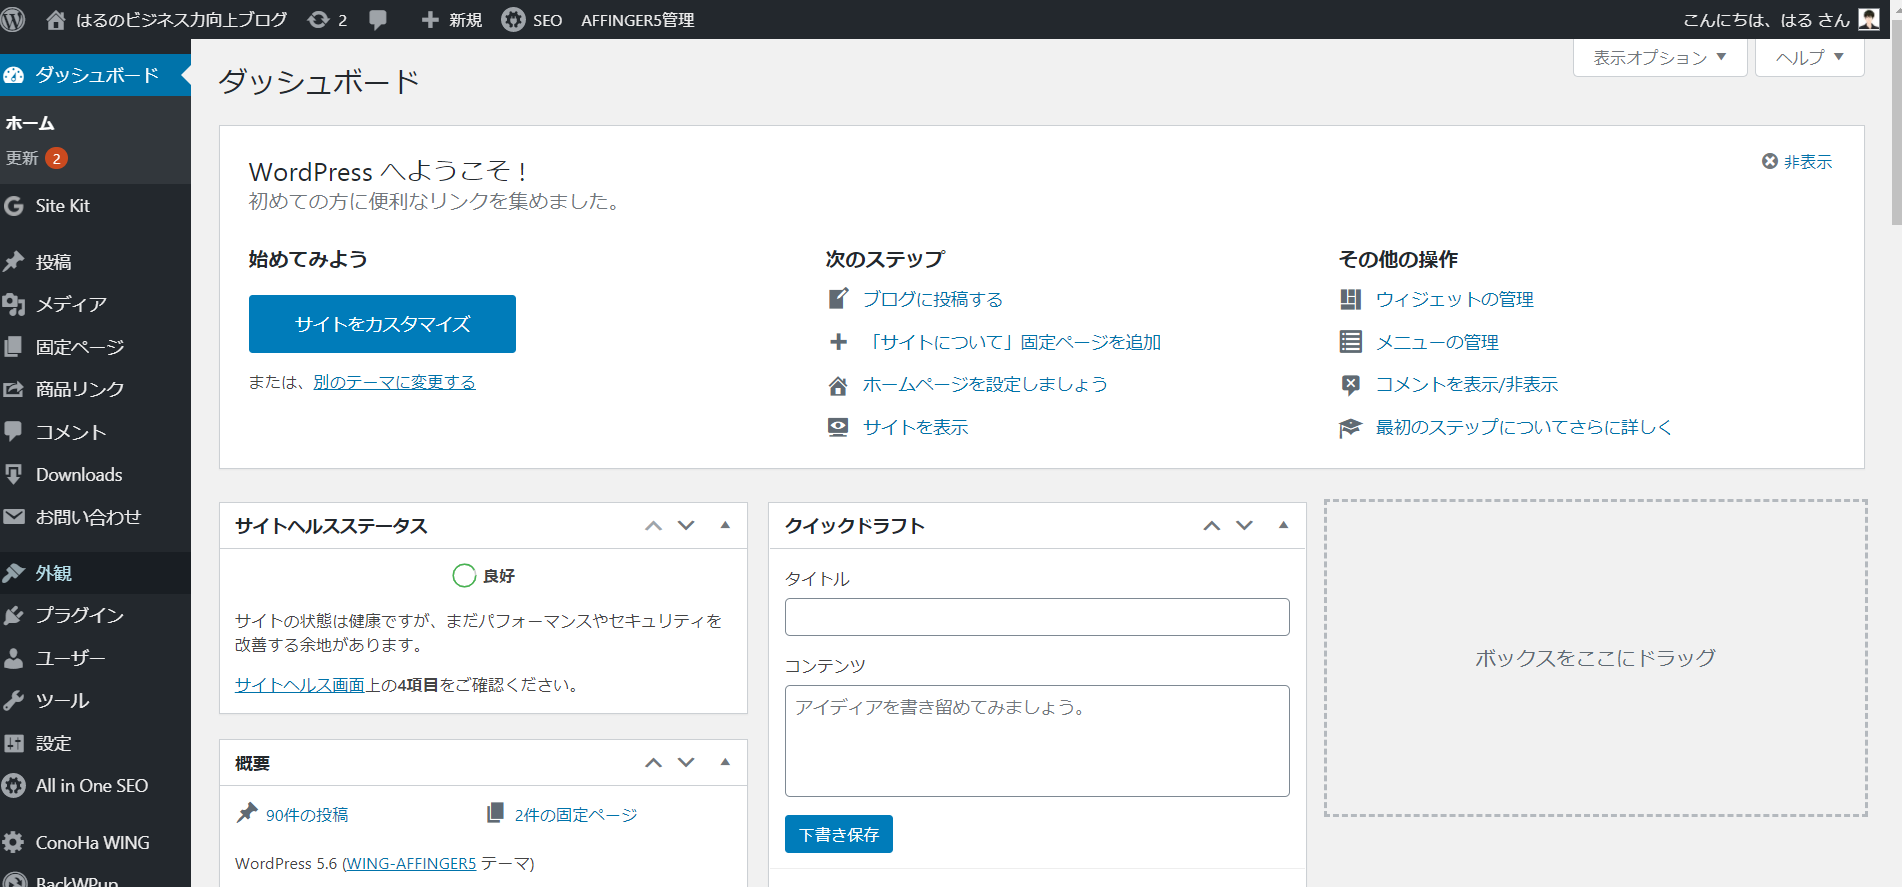Open the SEO gear icon in the admin bar
The width and height of the screenshot is (1902, 887).
513,19
